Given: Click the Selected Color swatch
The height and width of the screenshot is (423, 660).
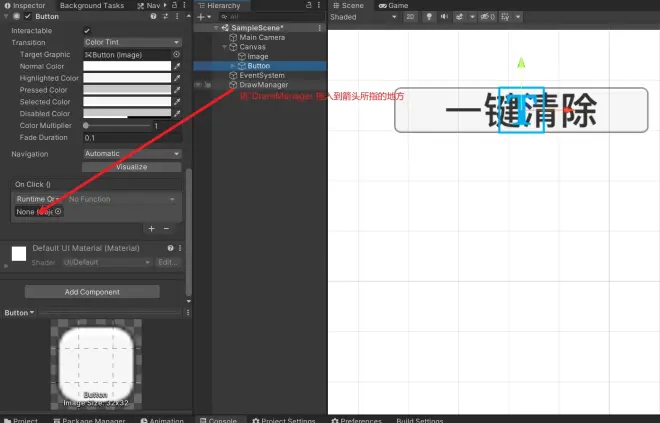Looking at the screenshot, I should tap(127, 101).
